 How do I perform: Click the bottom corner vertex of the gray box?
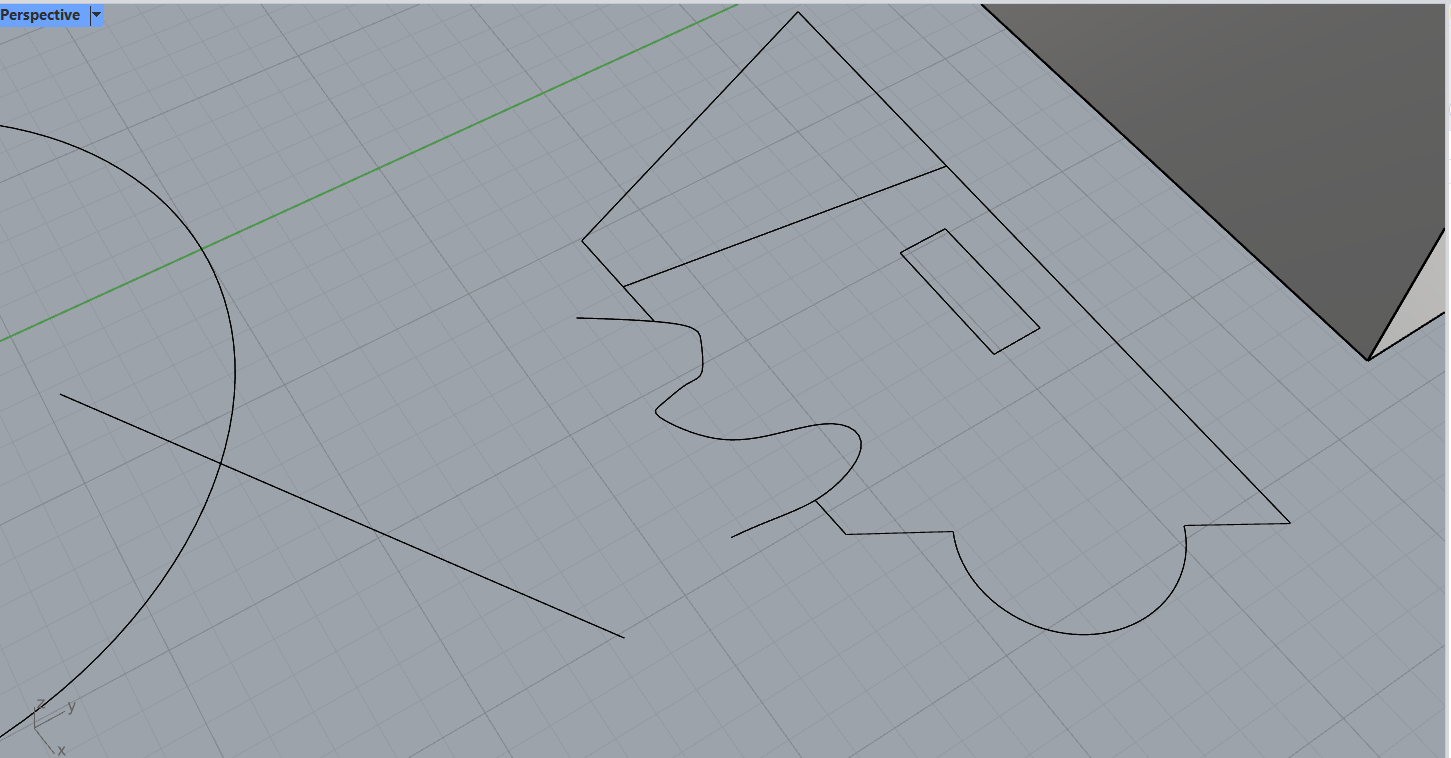pos(1368,360)
